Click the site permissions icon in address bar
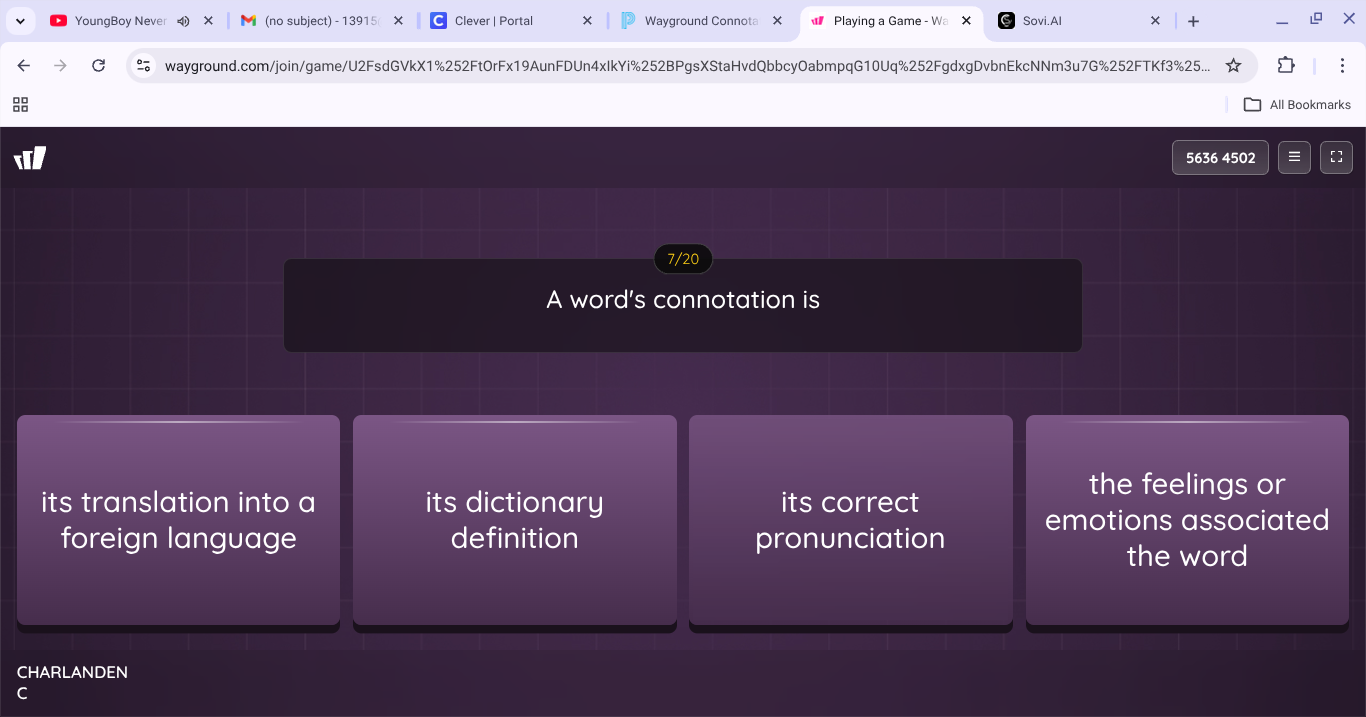Viewport: 1366px width, 717px height. click(x=143, y=65)
